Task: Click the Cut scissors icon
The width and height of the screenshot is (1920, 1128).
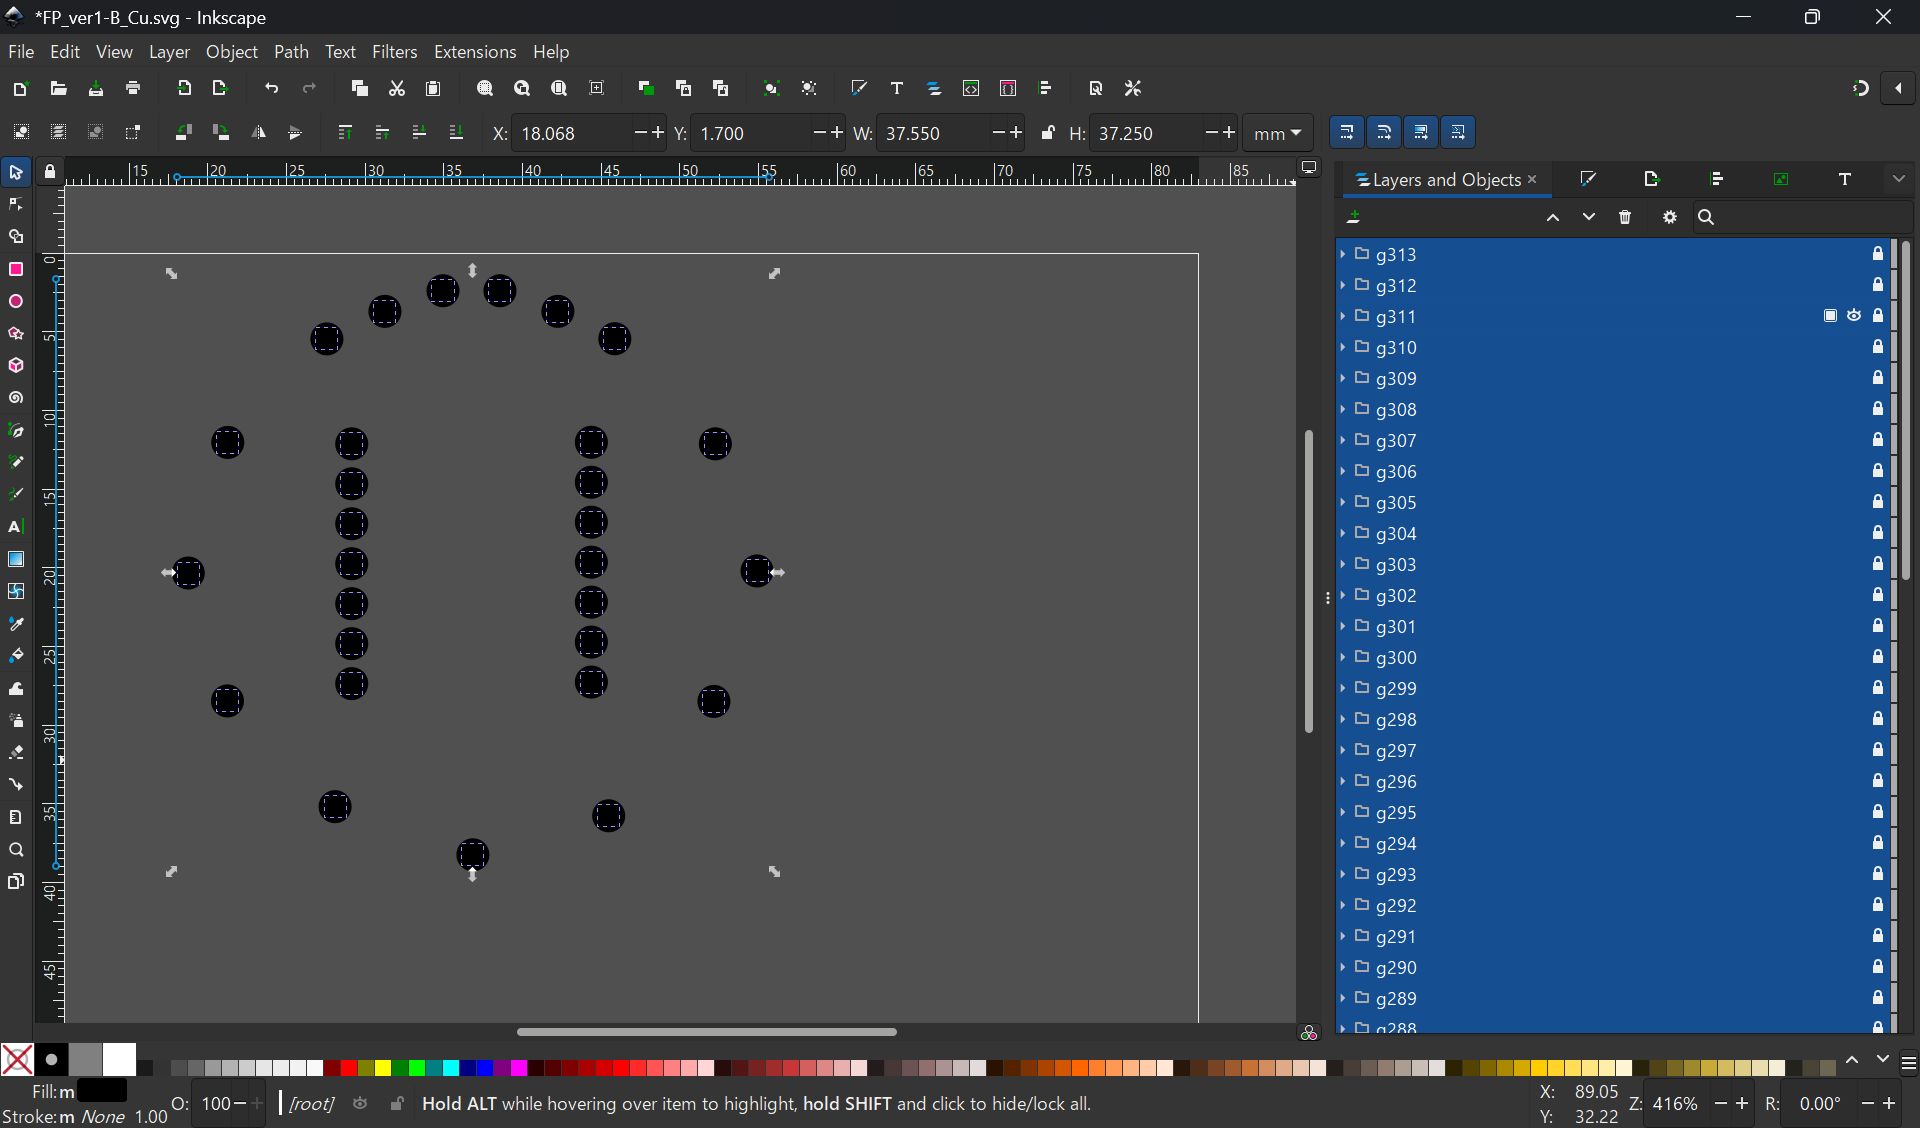Action: click(397, 89)
